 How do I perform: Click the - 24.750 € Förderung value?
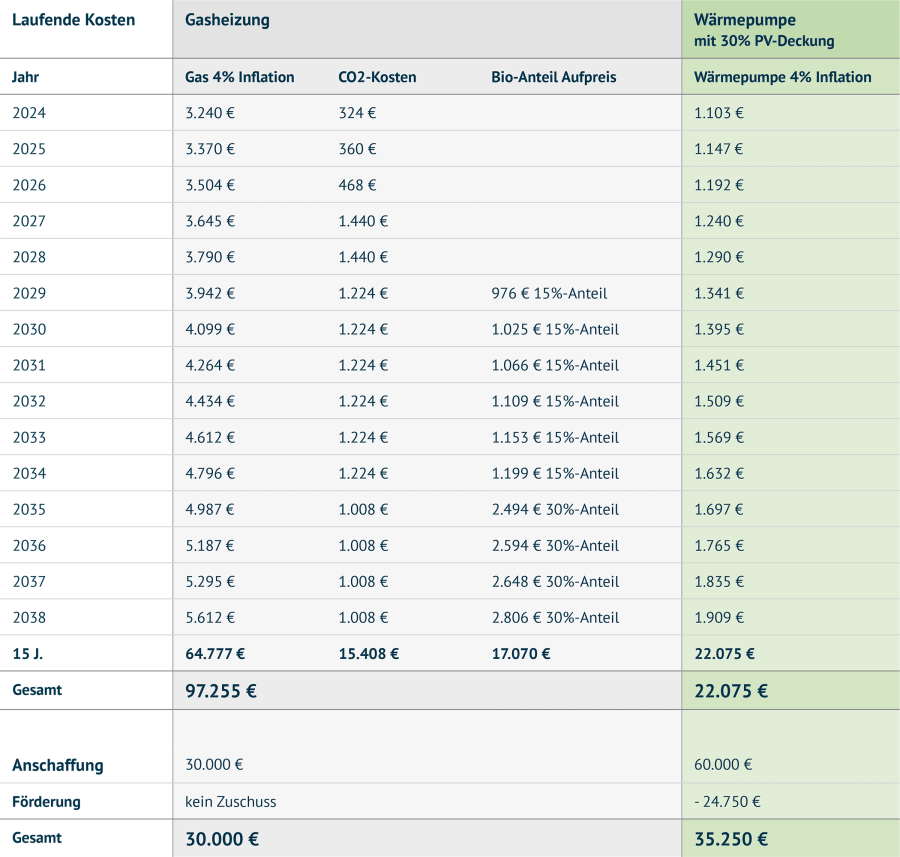[727, 801]
